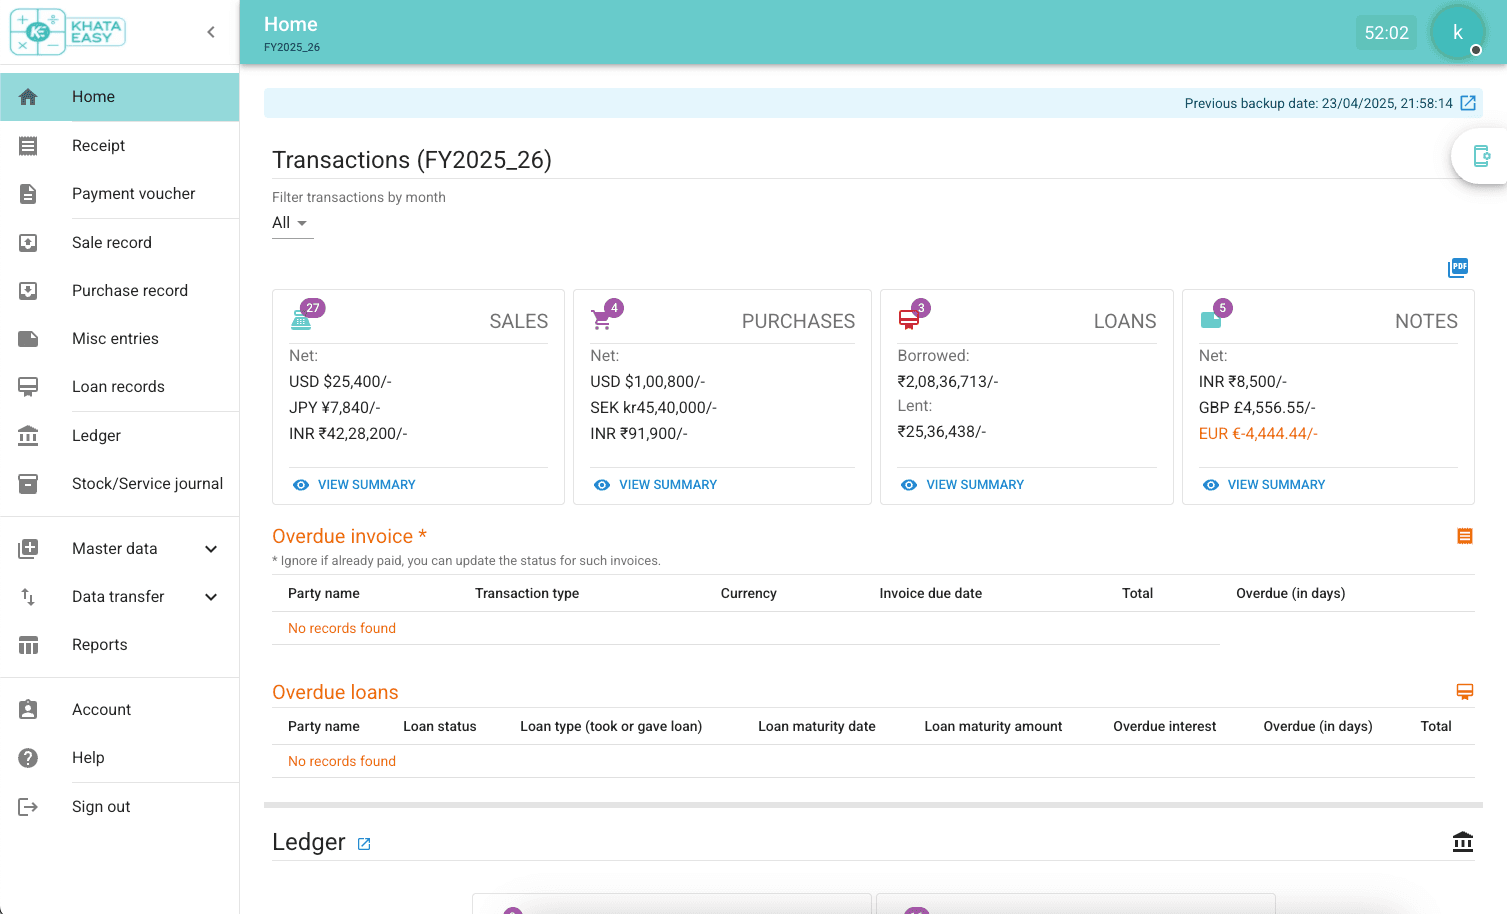Image resolution: width=1507 pixels, height=914 pixels.
Task: Collapse the navigation sidebar with the chevron
Action: [210, 31]
